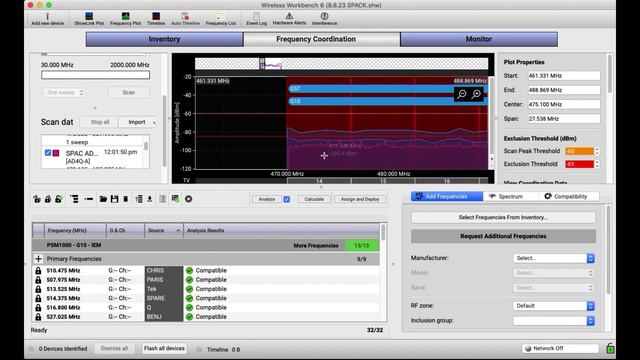Click lock icon for 527.025 MHz row
Image resolution: width=640 pixels, height=360 pixels.
(38, 317)
